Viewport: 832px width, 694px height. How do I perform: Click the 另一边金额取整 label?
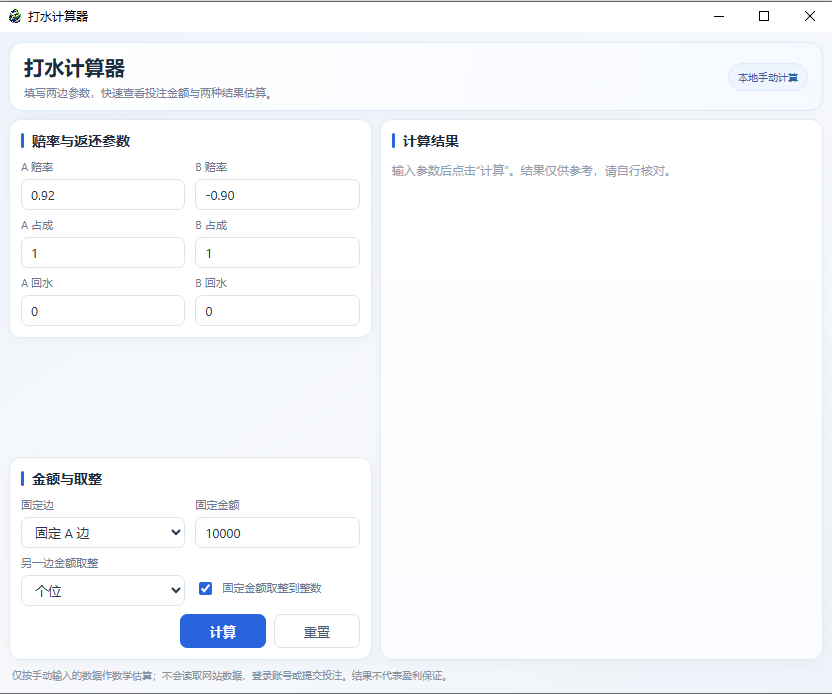coord(60,563)
